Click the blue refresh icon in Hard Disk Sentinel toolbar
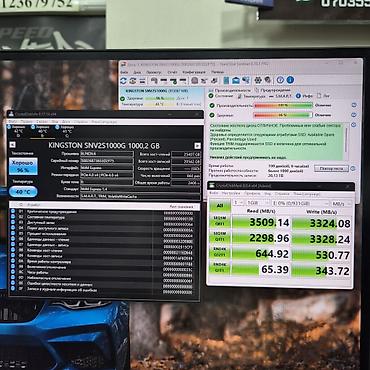The width and height of the screenshot is (370, 370). 124,80
